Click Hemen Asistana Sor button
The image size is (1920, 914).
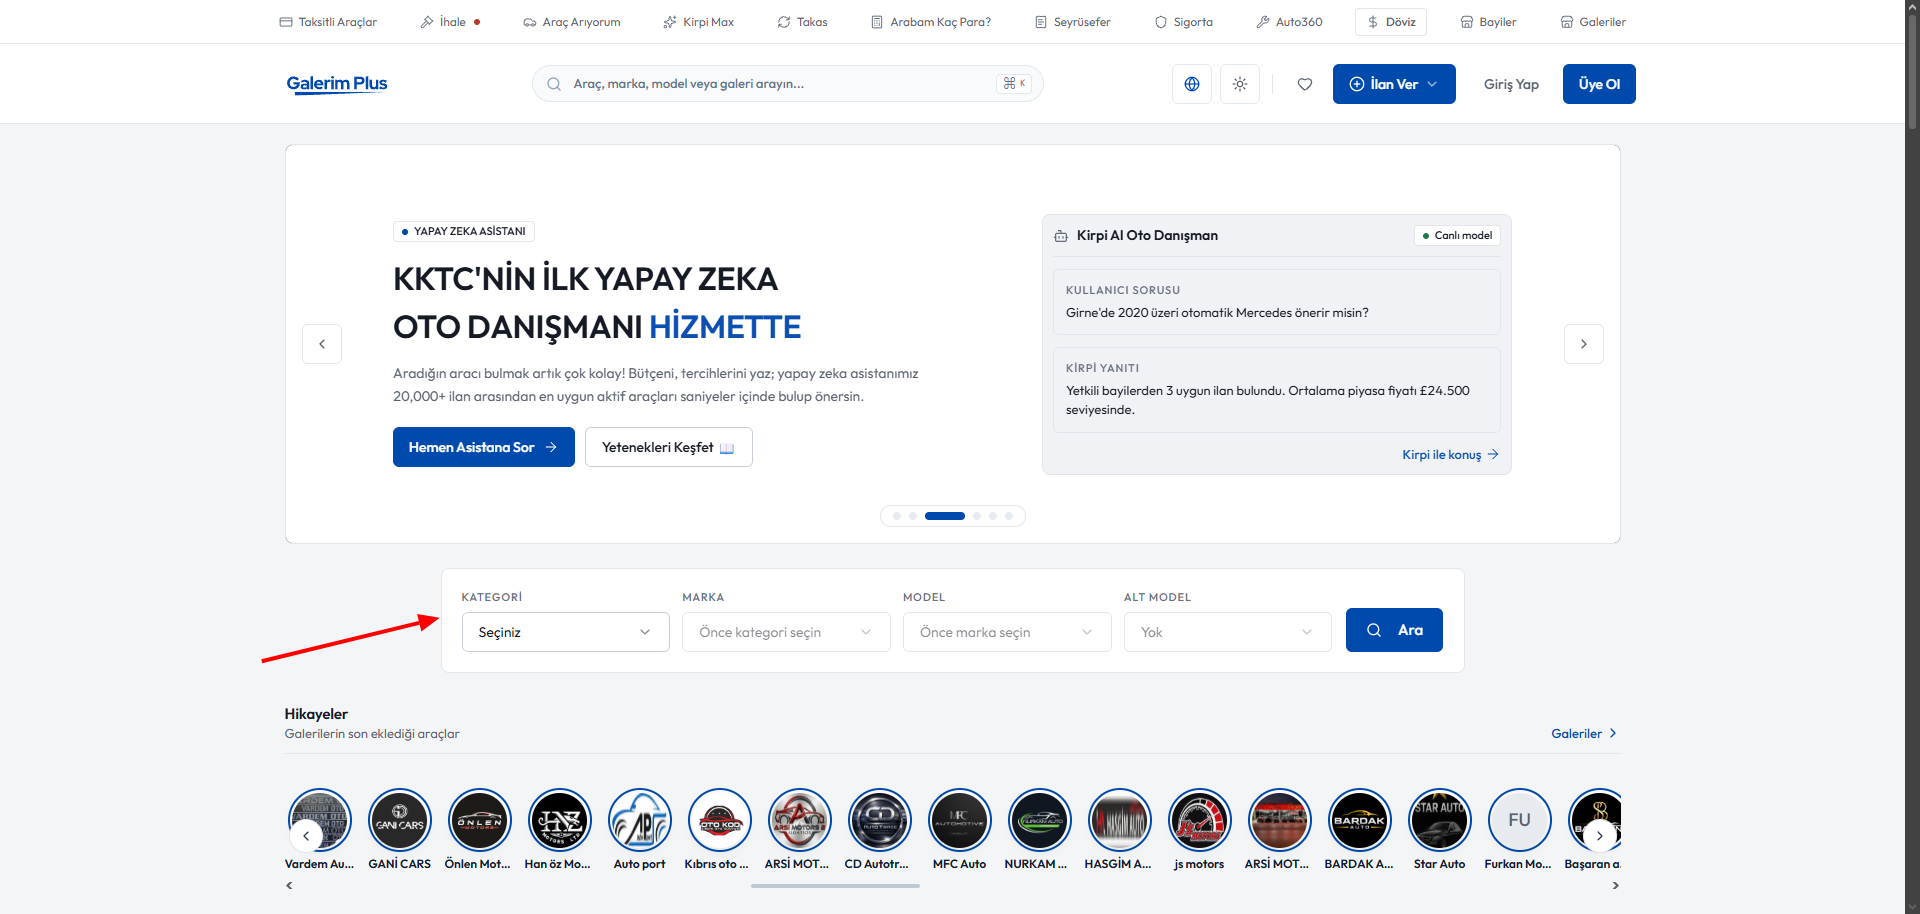pos(484,447)
